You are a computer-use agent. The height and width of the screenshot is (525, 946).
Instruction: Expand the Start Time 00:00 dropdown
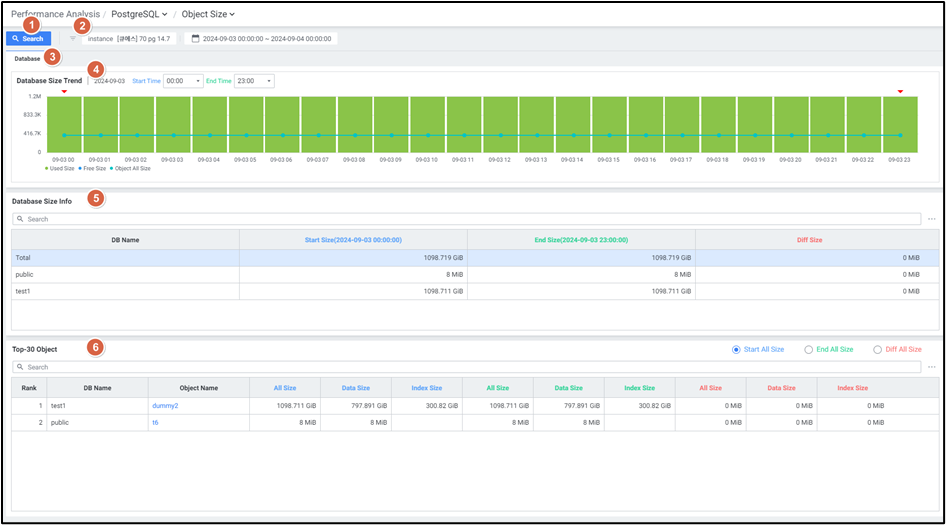coord(183,81)
